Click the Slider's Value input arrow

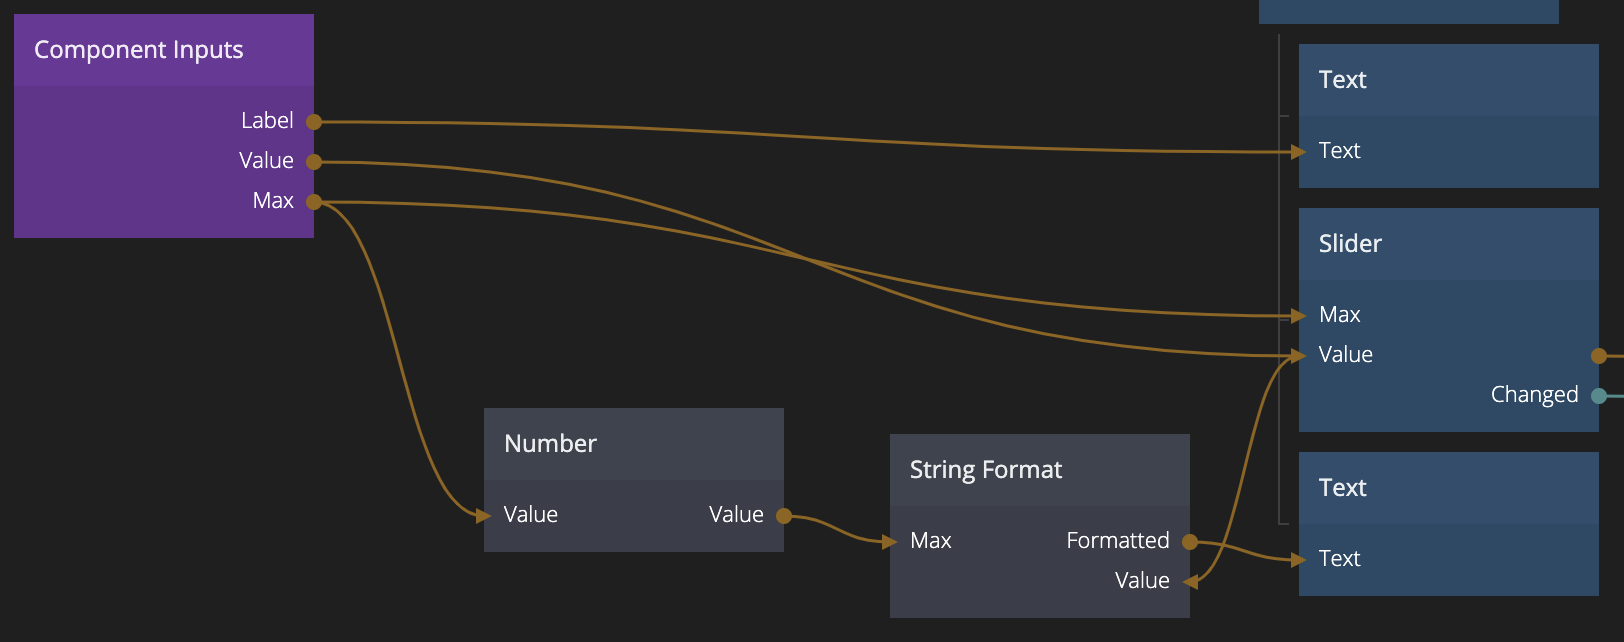click(1299, 356)
